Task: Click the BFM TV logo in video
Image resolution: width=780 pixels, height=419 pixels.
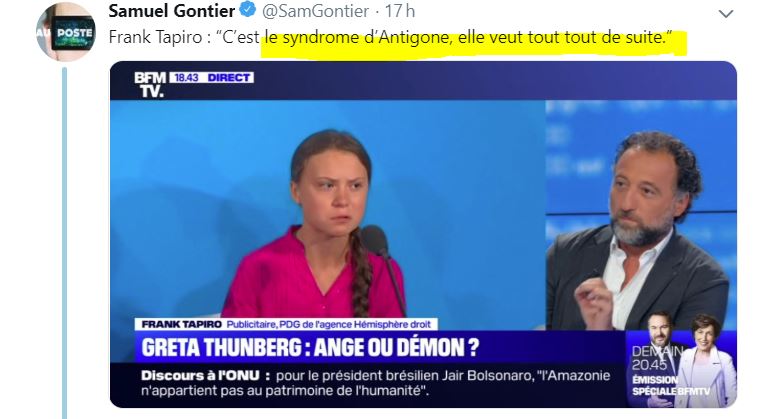Action: (x=150, y=84)
